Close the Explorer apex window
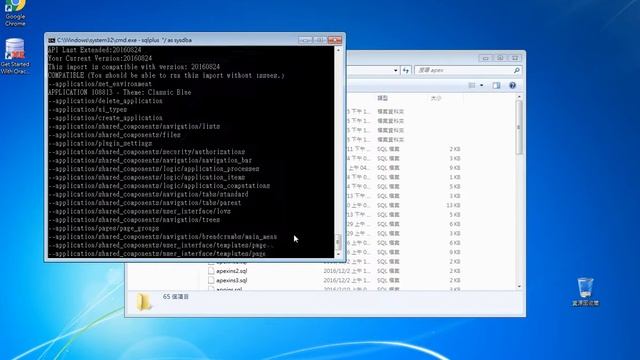This screenshot has height=360, width=640. [515, 58]
